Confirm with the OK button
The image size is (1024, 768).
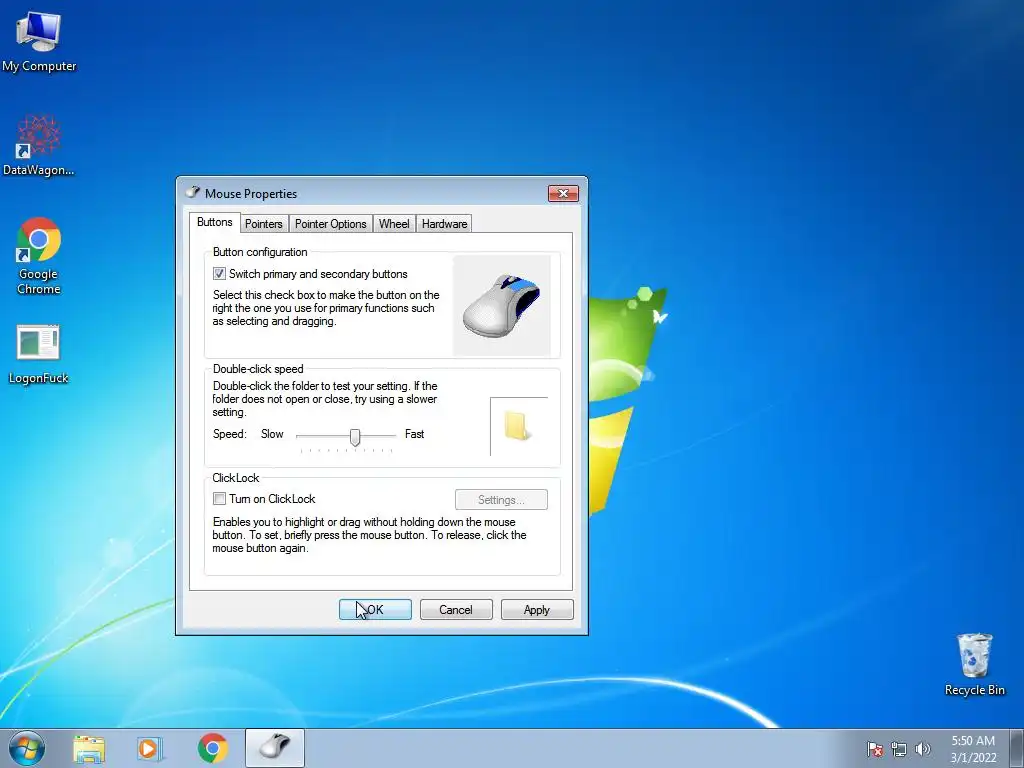[x=375, y=609]
